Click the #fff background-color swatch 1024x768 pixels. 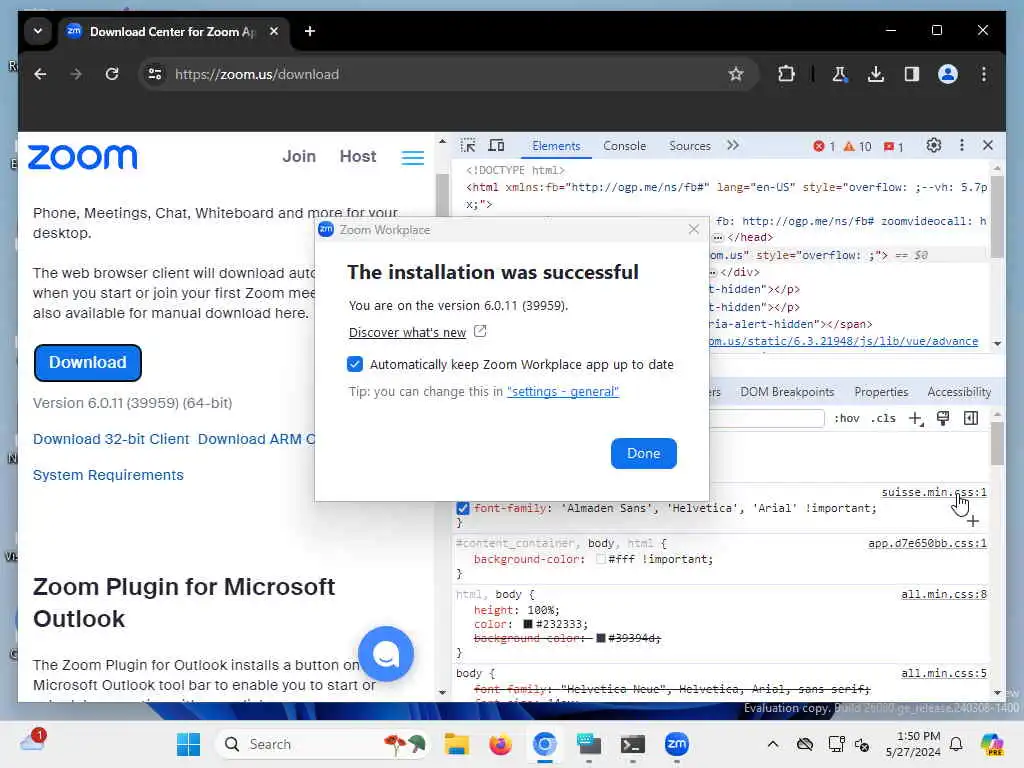coord(600,560)
